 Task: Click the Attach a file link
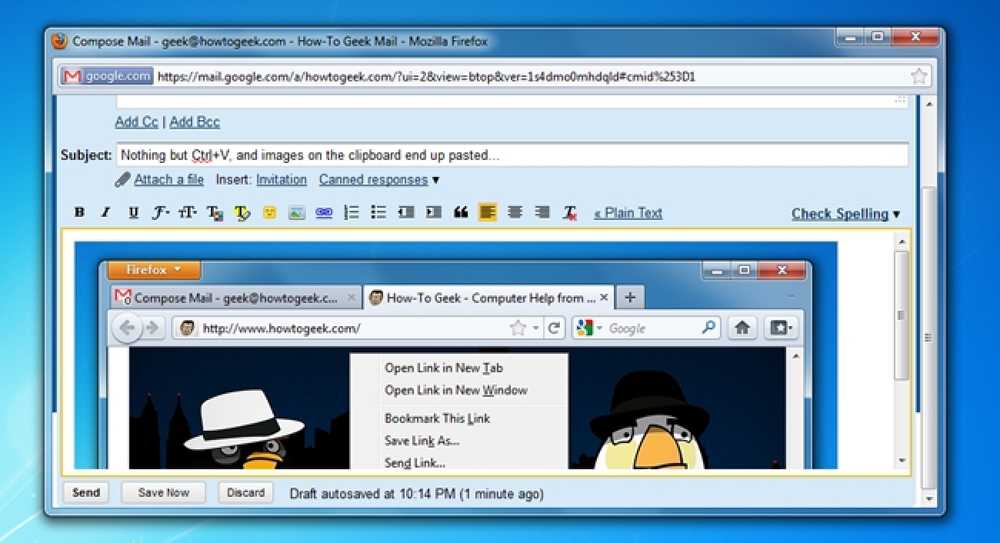tap(169, 180)
